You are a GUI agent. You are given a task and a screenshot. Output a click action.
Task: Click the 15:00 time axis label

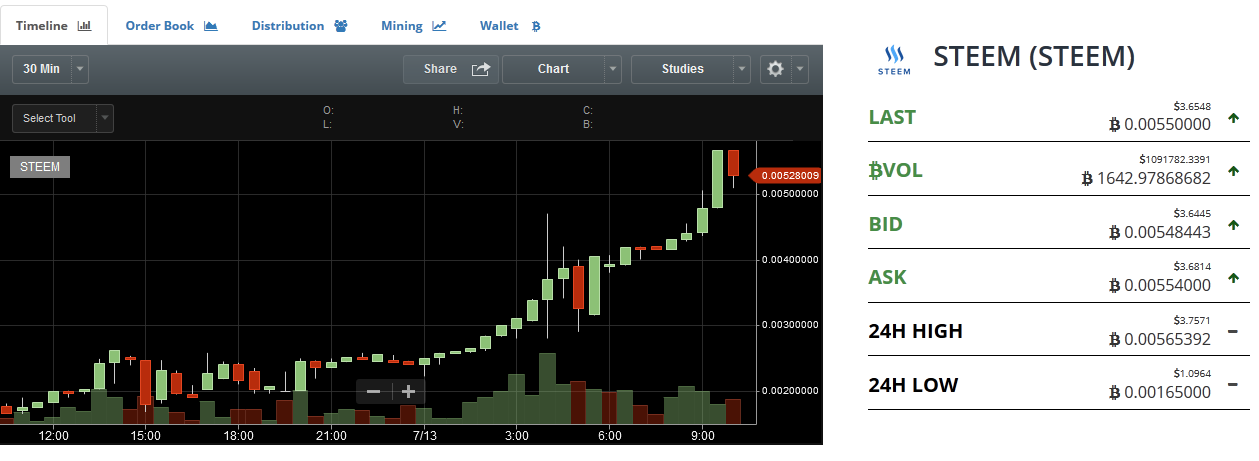click(146, 436)
